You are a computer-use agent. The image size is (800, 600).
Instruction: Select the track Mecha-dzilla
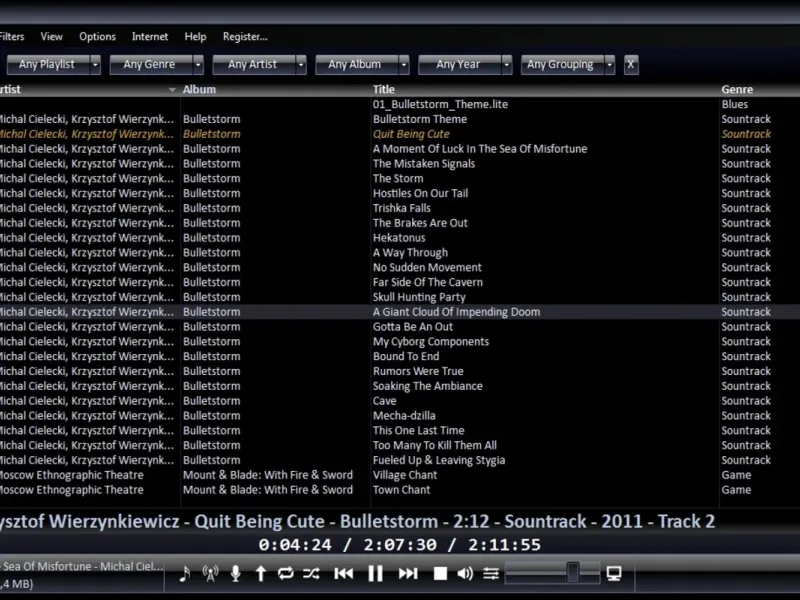tap(404, 415)
